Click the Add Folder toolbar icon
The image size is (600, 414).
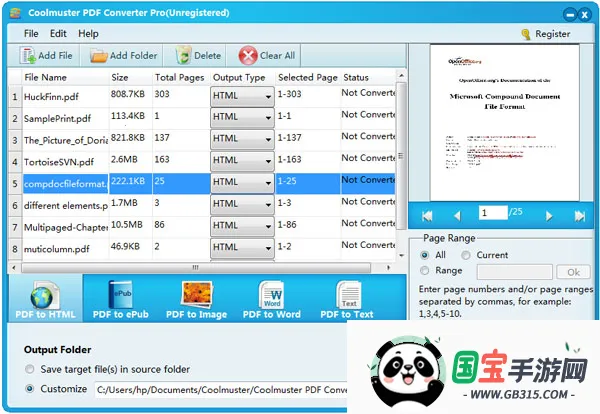point(98,56)
